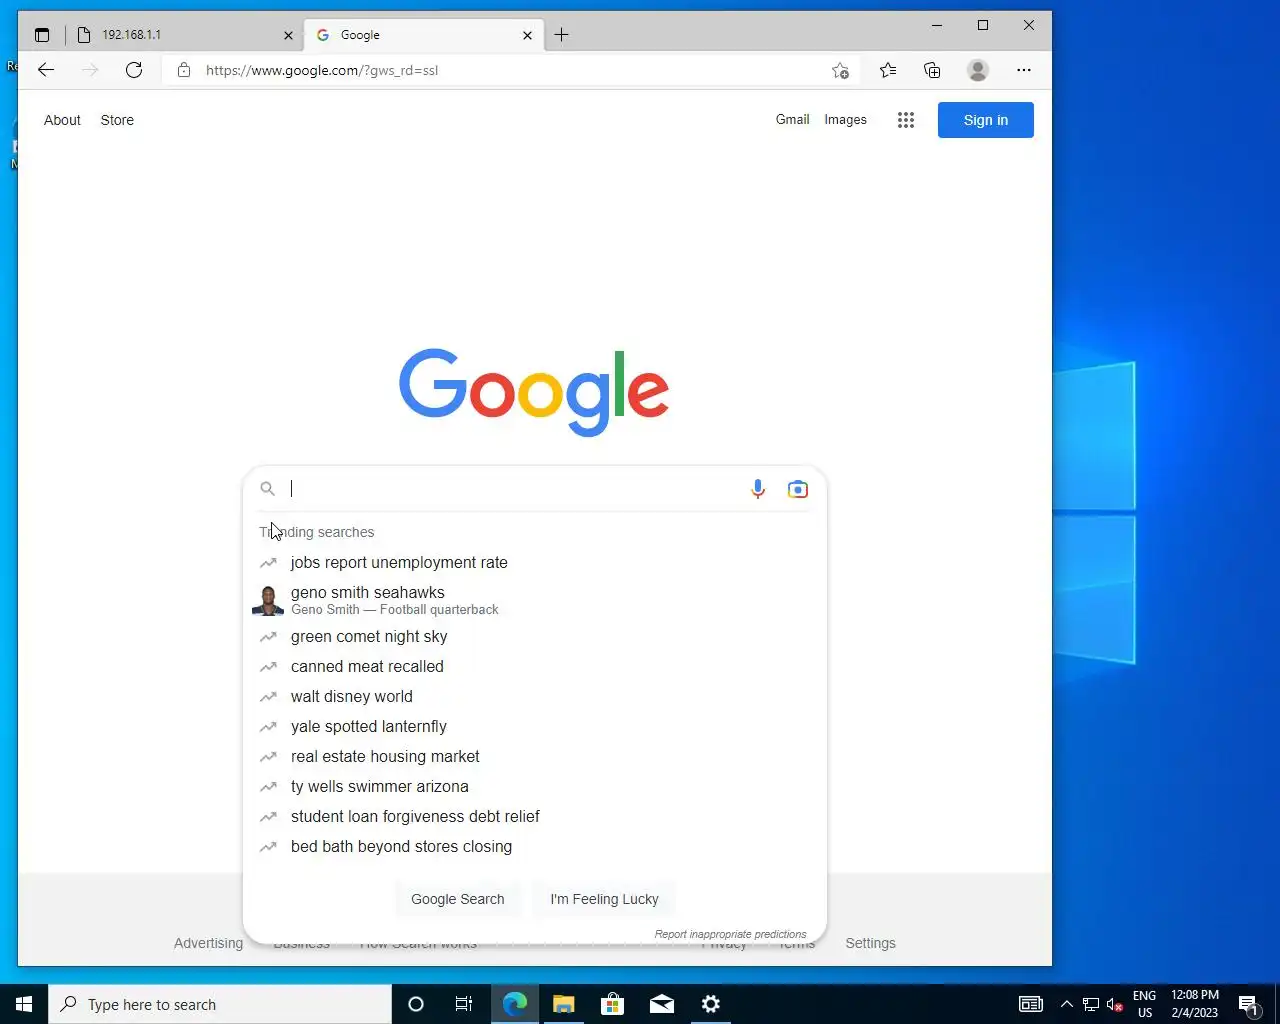Click the blue Sign in button

(986, 120)
